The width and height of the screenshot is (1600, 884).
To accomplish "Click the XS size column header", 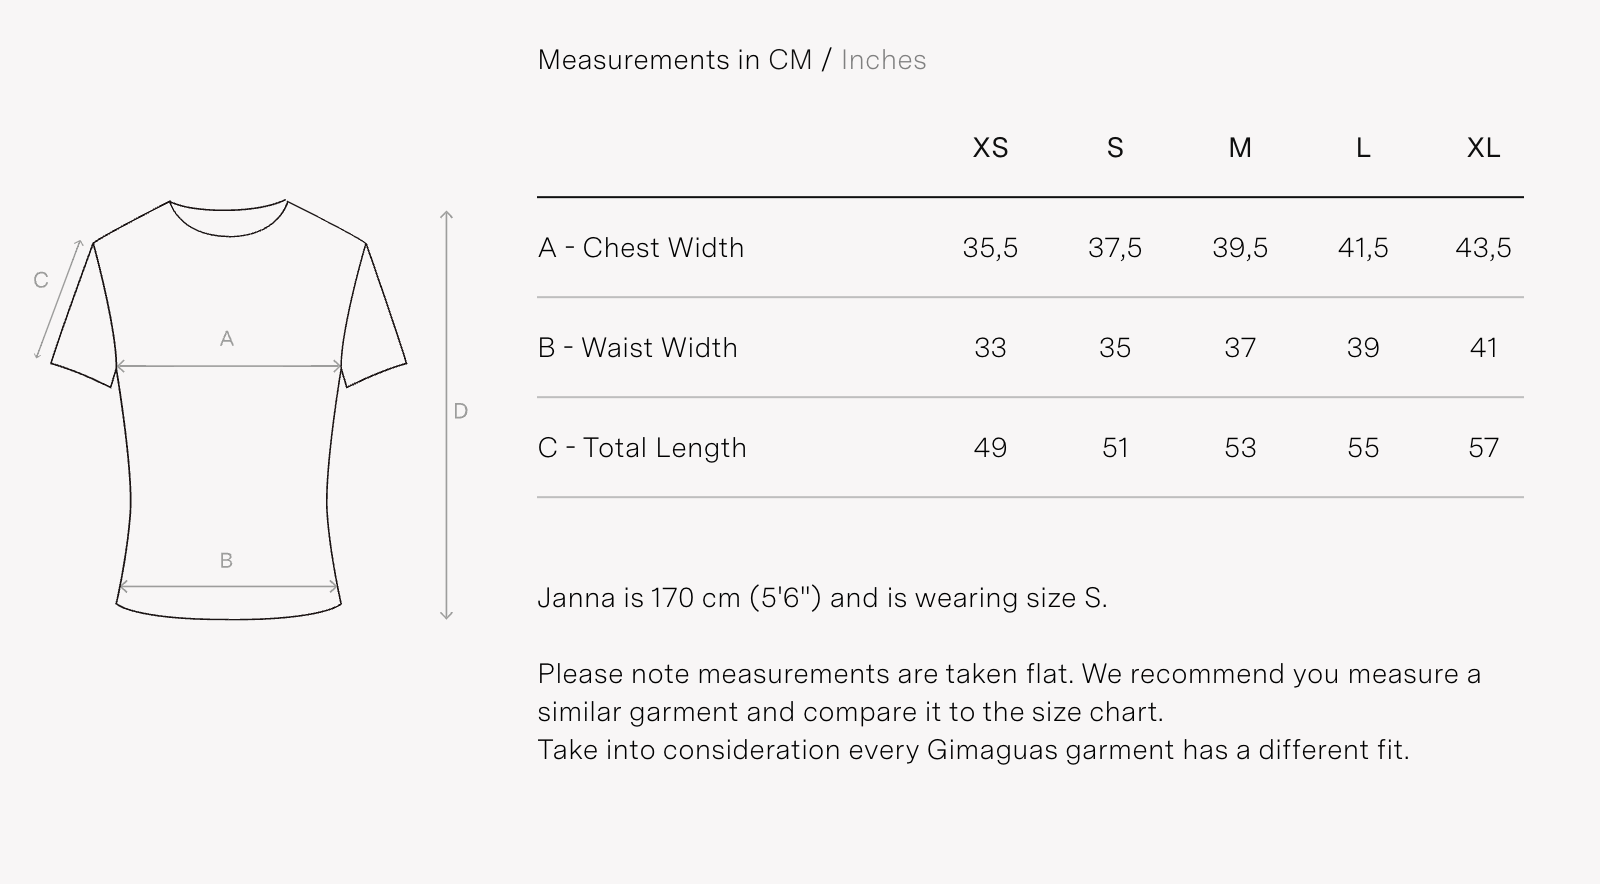I will [990, 148].
